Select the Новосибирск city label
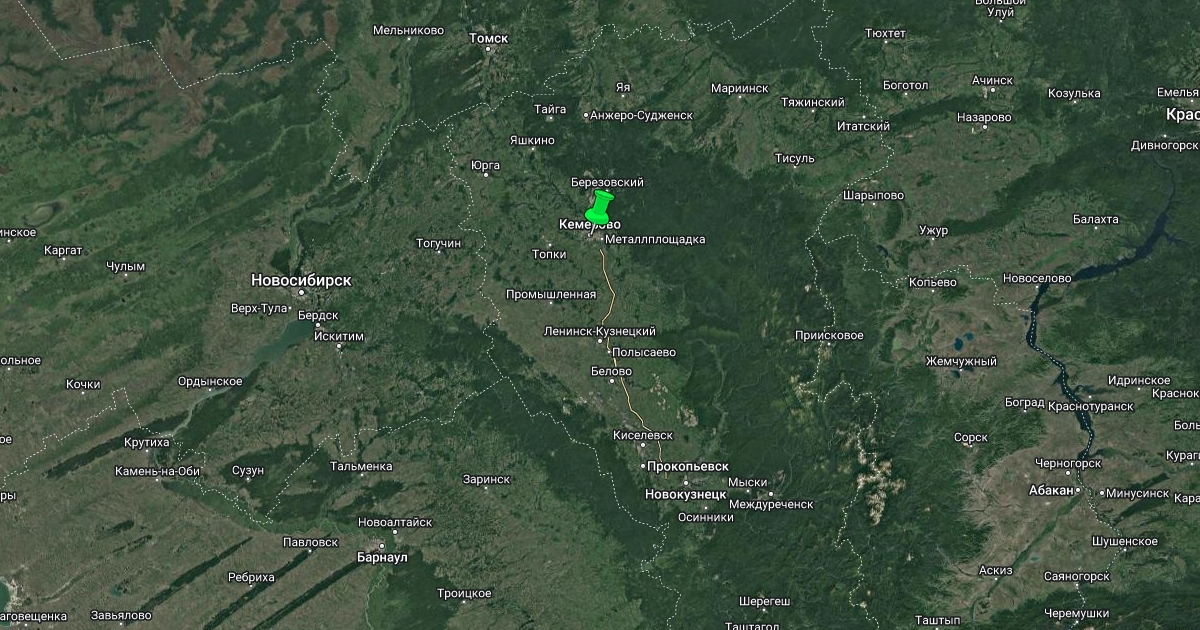This screenshot has height=630, width=1200. point(301,280)
